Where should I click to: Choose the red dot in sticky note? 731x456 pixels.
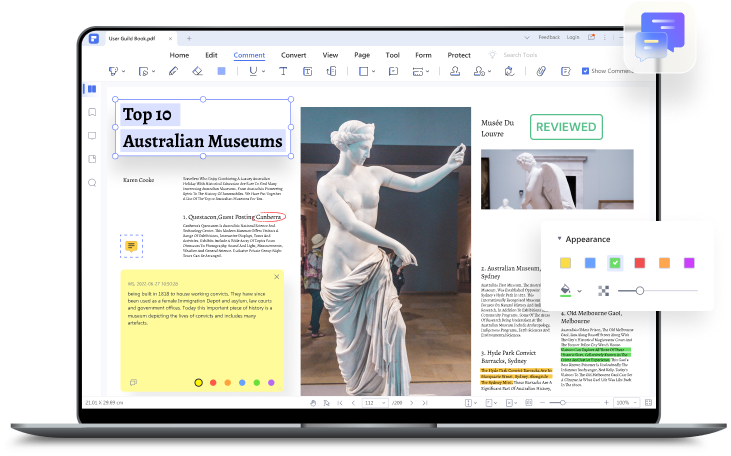(213, 383)
